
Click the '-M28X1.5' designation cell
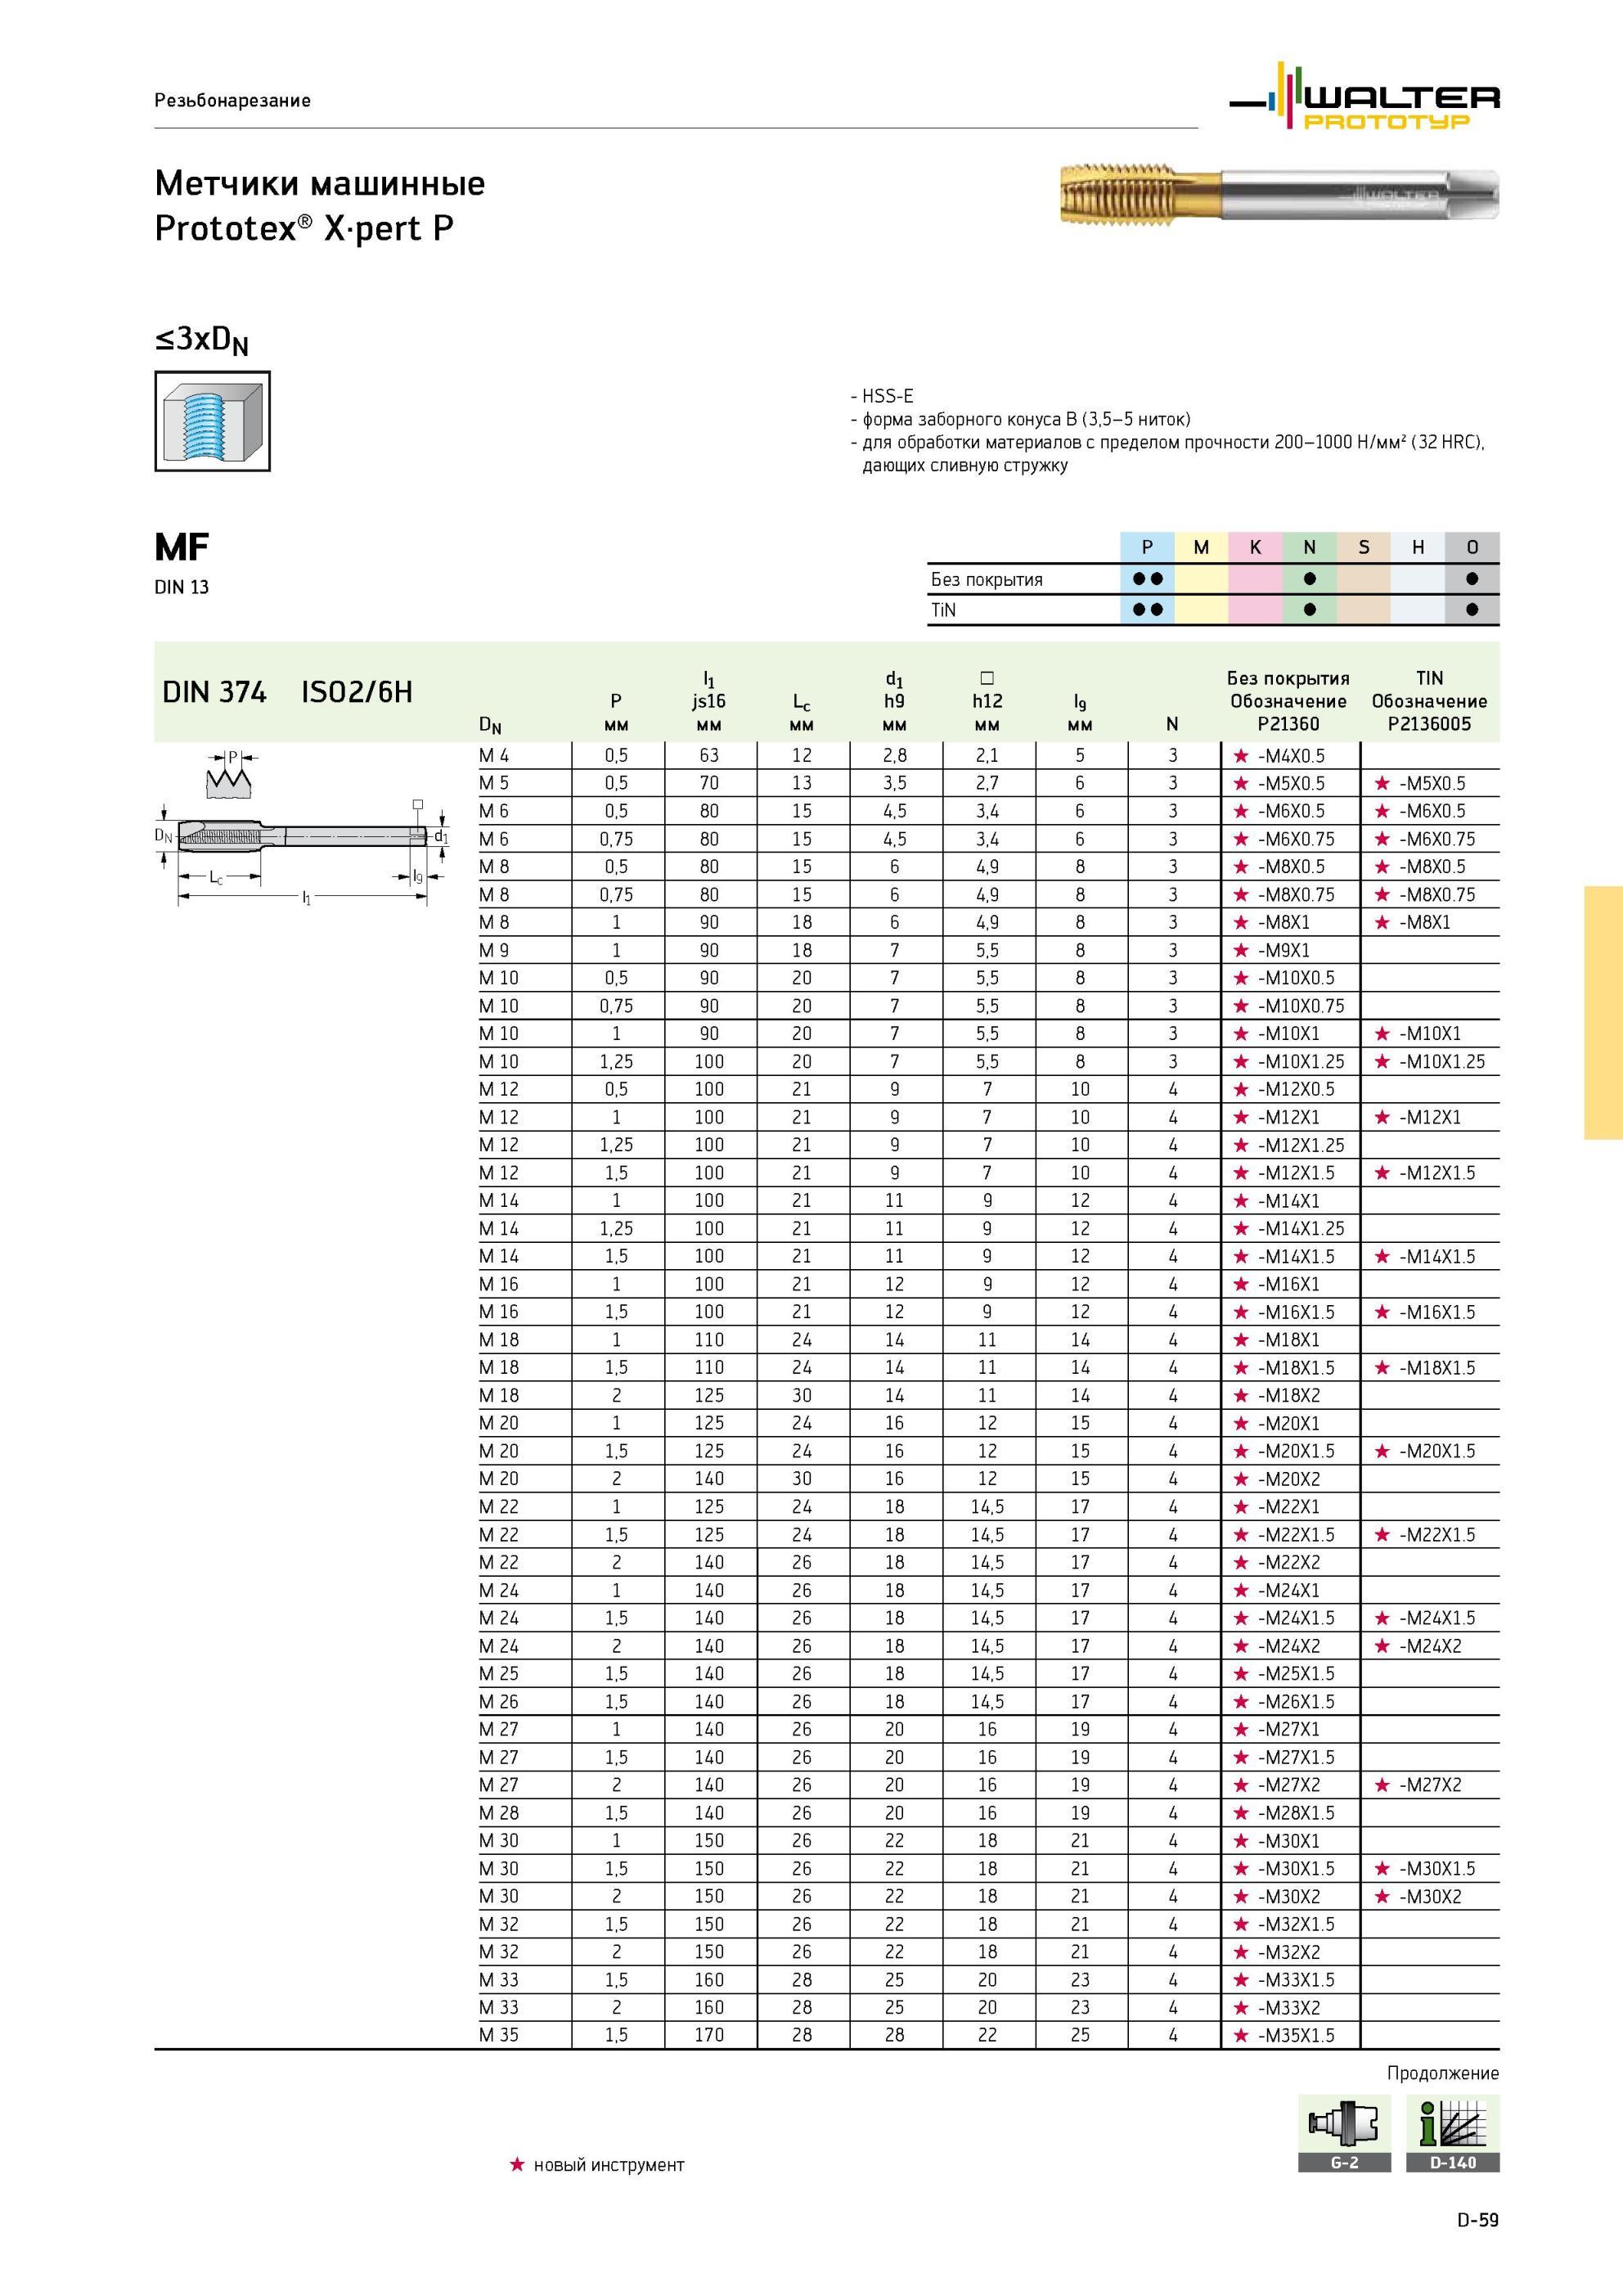[1296, 1813]
